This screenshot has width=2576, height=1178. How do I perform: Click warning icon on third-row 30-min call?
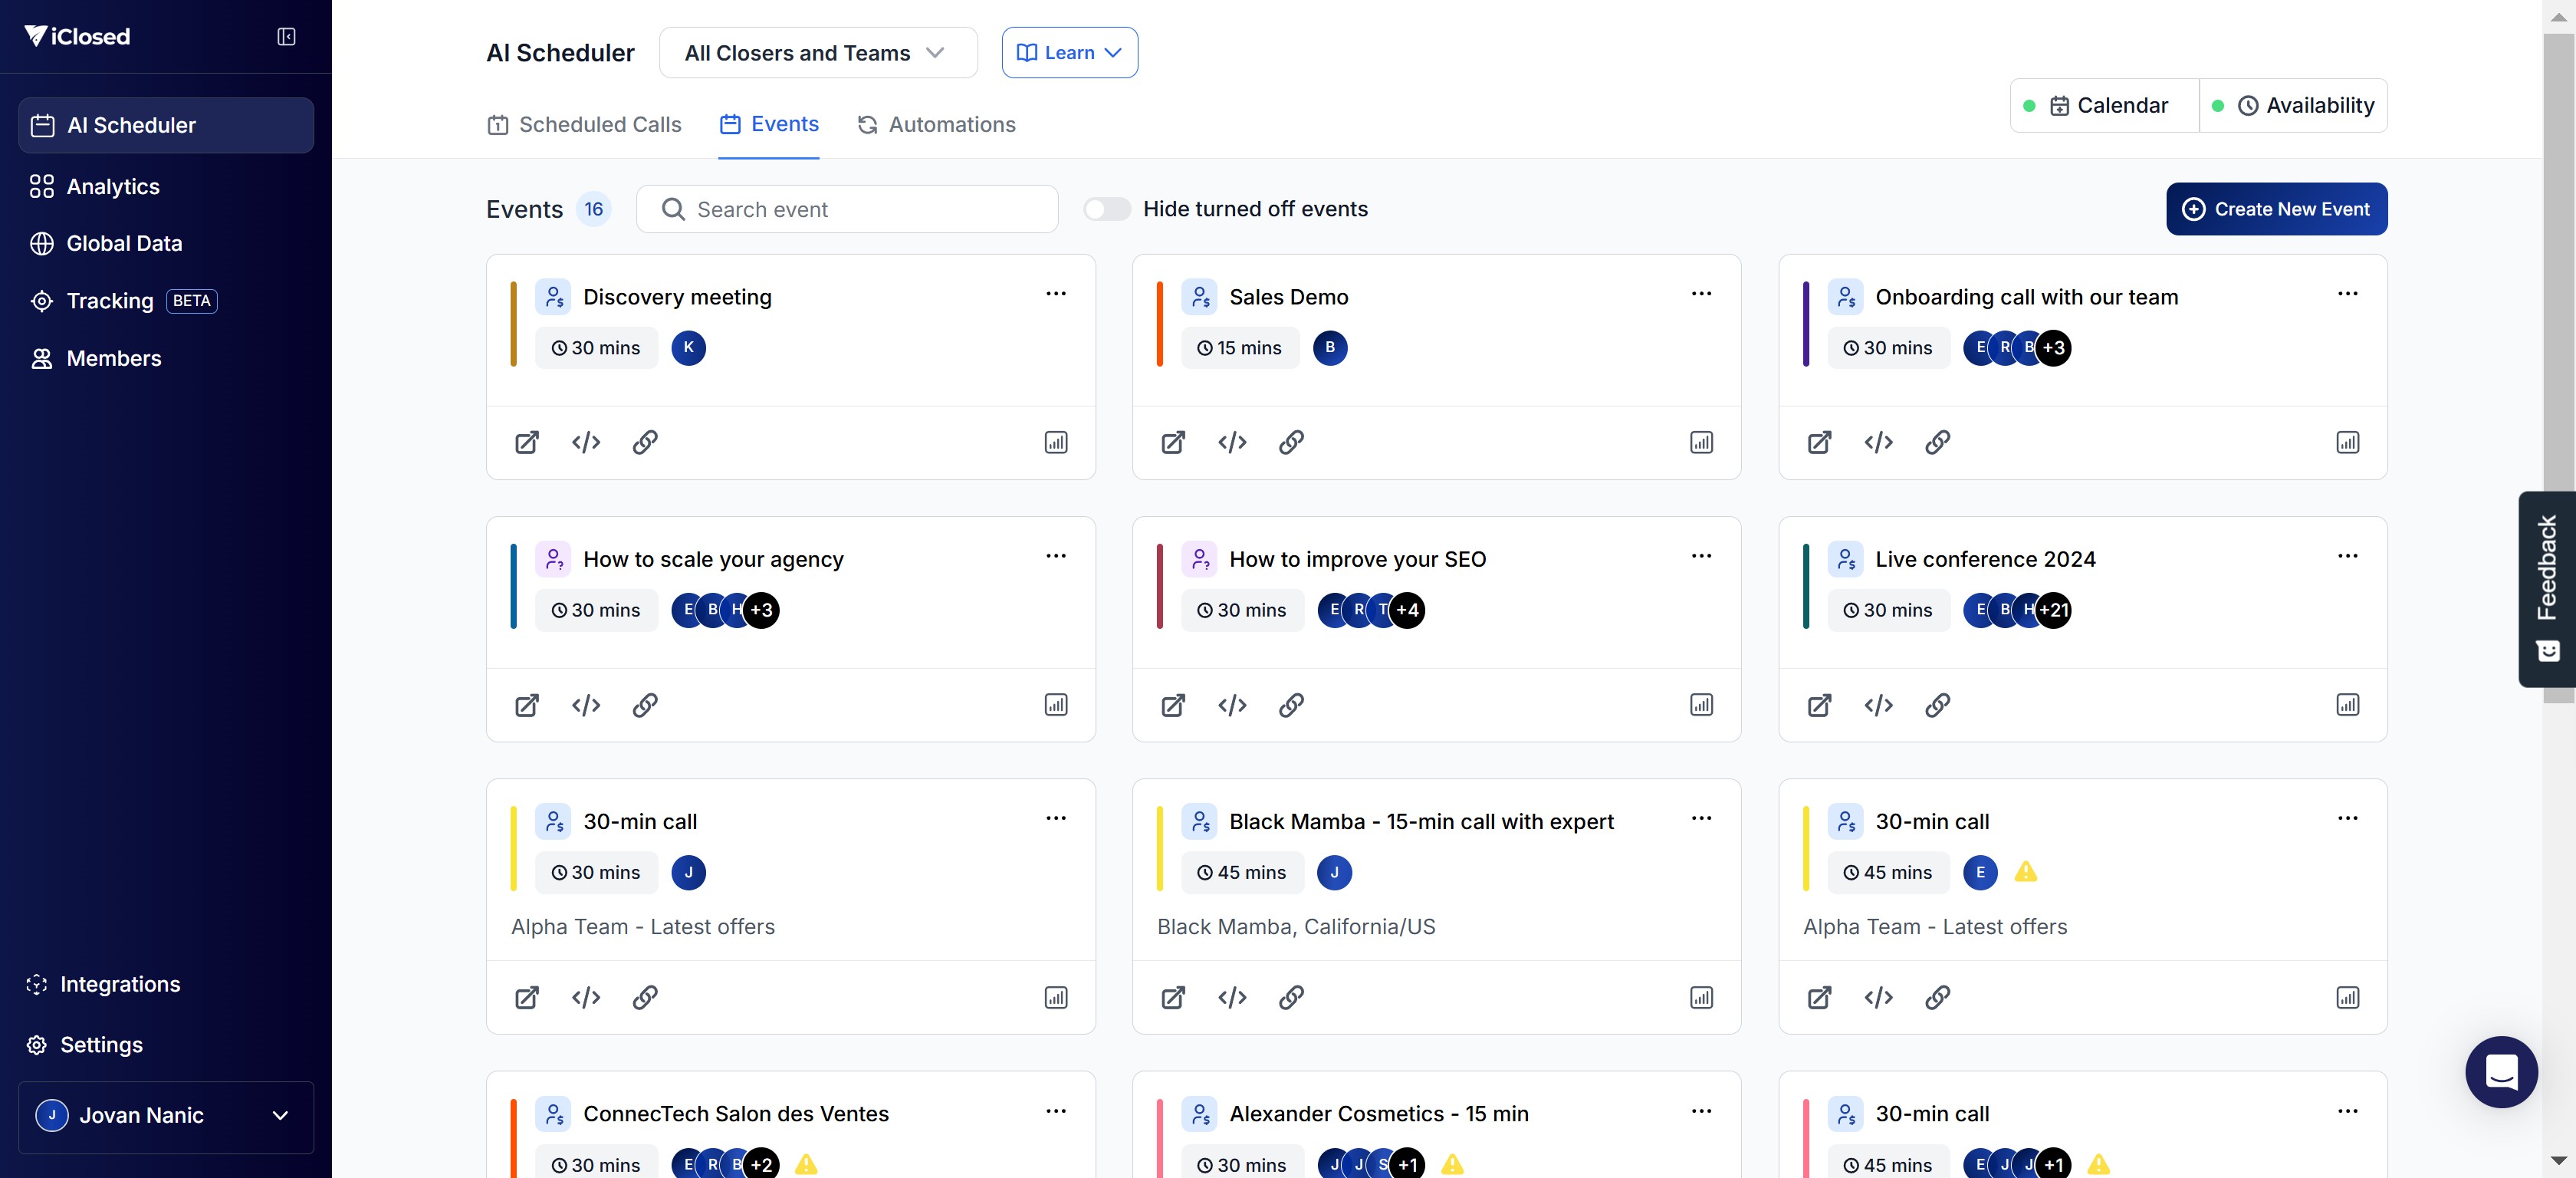click(x=2026, y=872)
